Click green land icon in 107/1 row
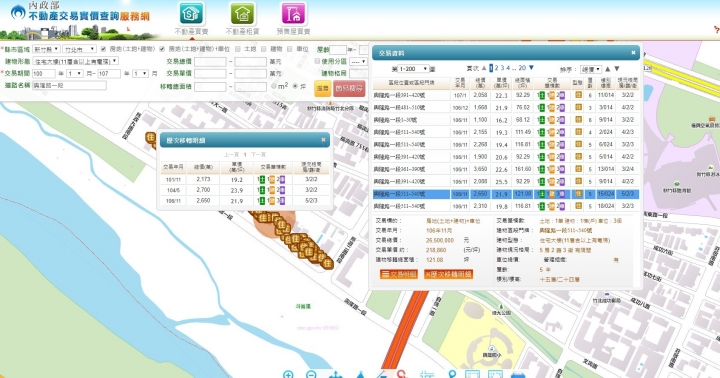Image resolution: width=720 pixels, height=378 pixels. (x=542, y=95)
